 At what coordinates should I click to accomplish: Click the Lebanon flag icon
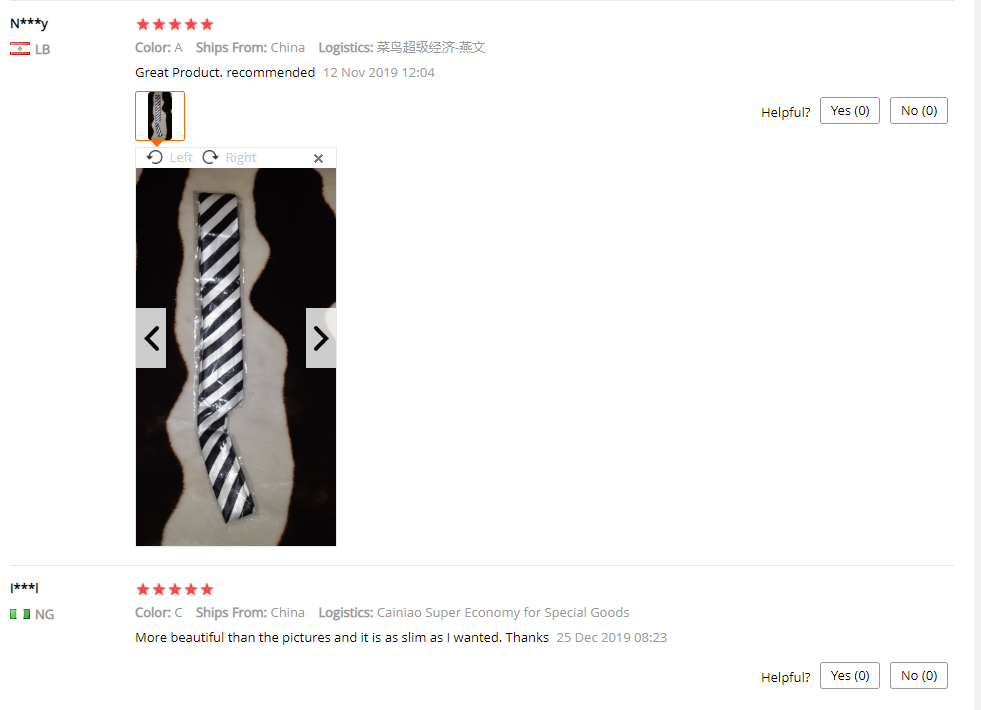20,49
